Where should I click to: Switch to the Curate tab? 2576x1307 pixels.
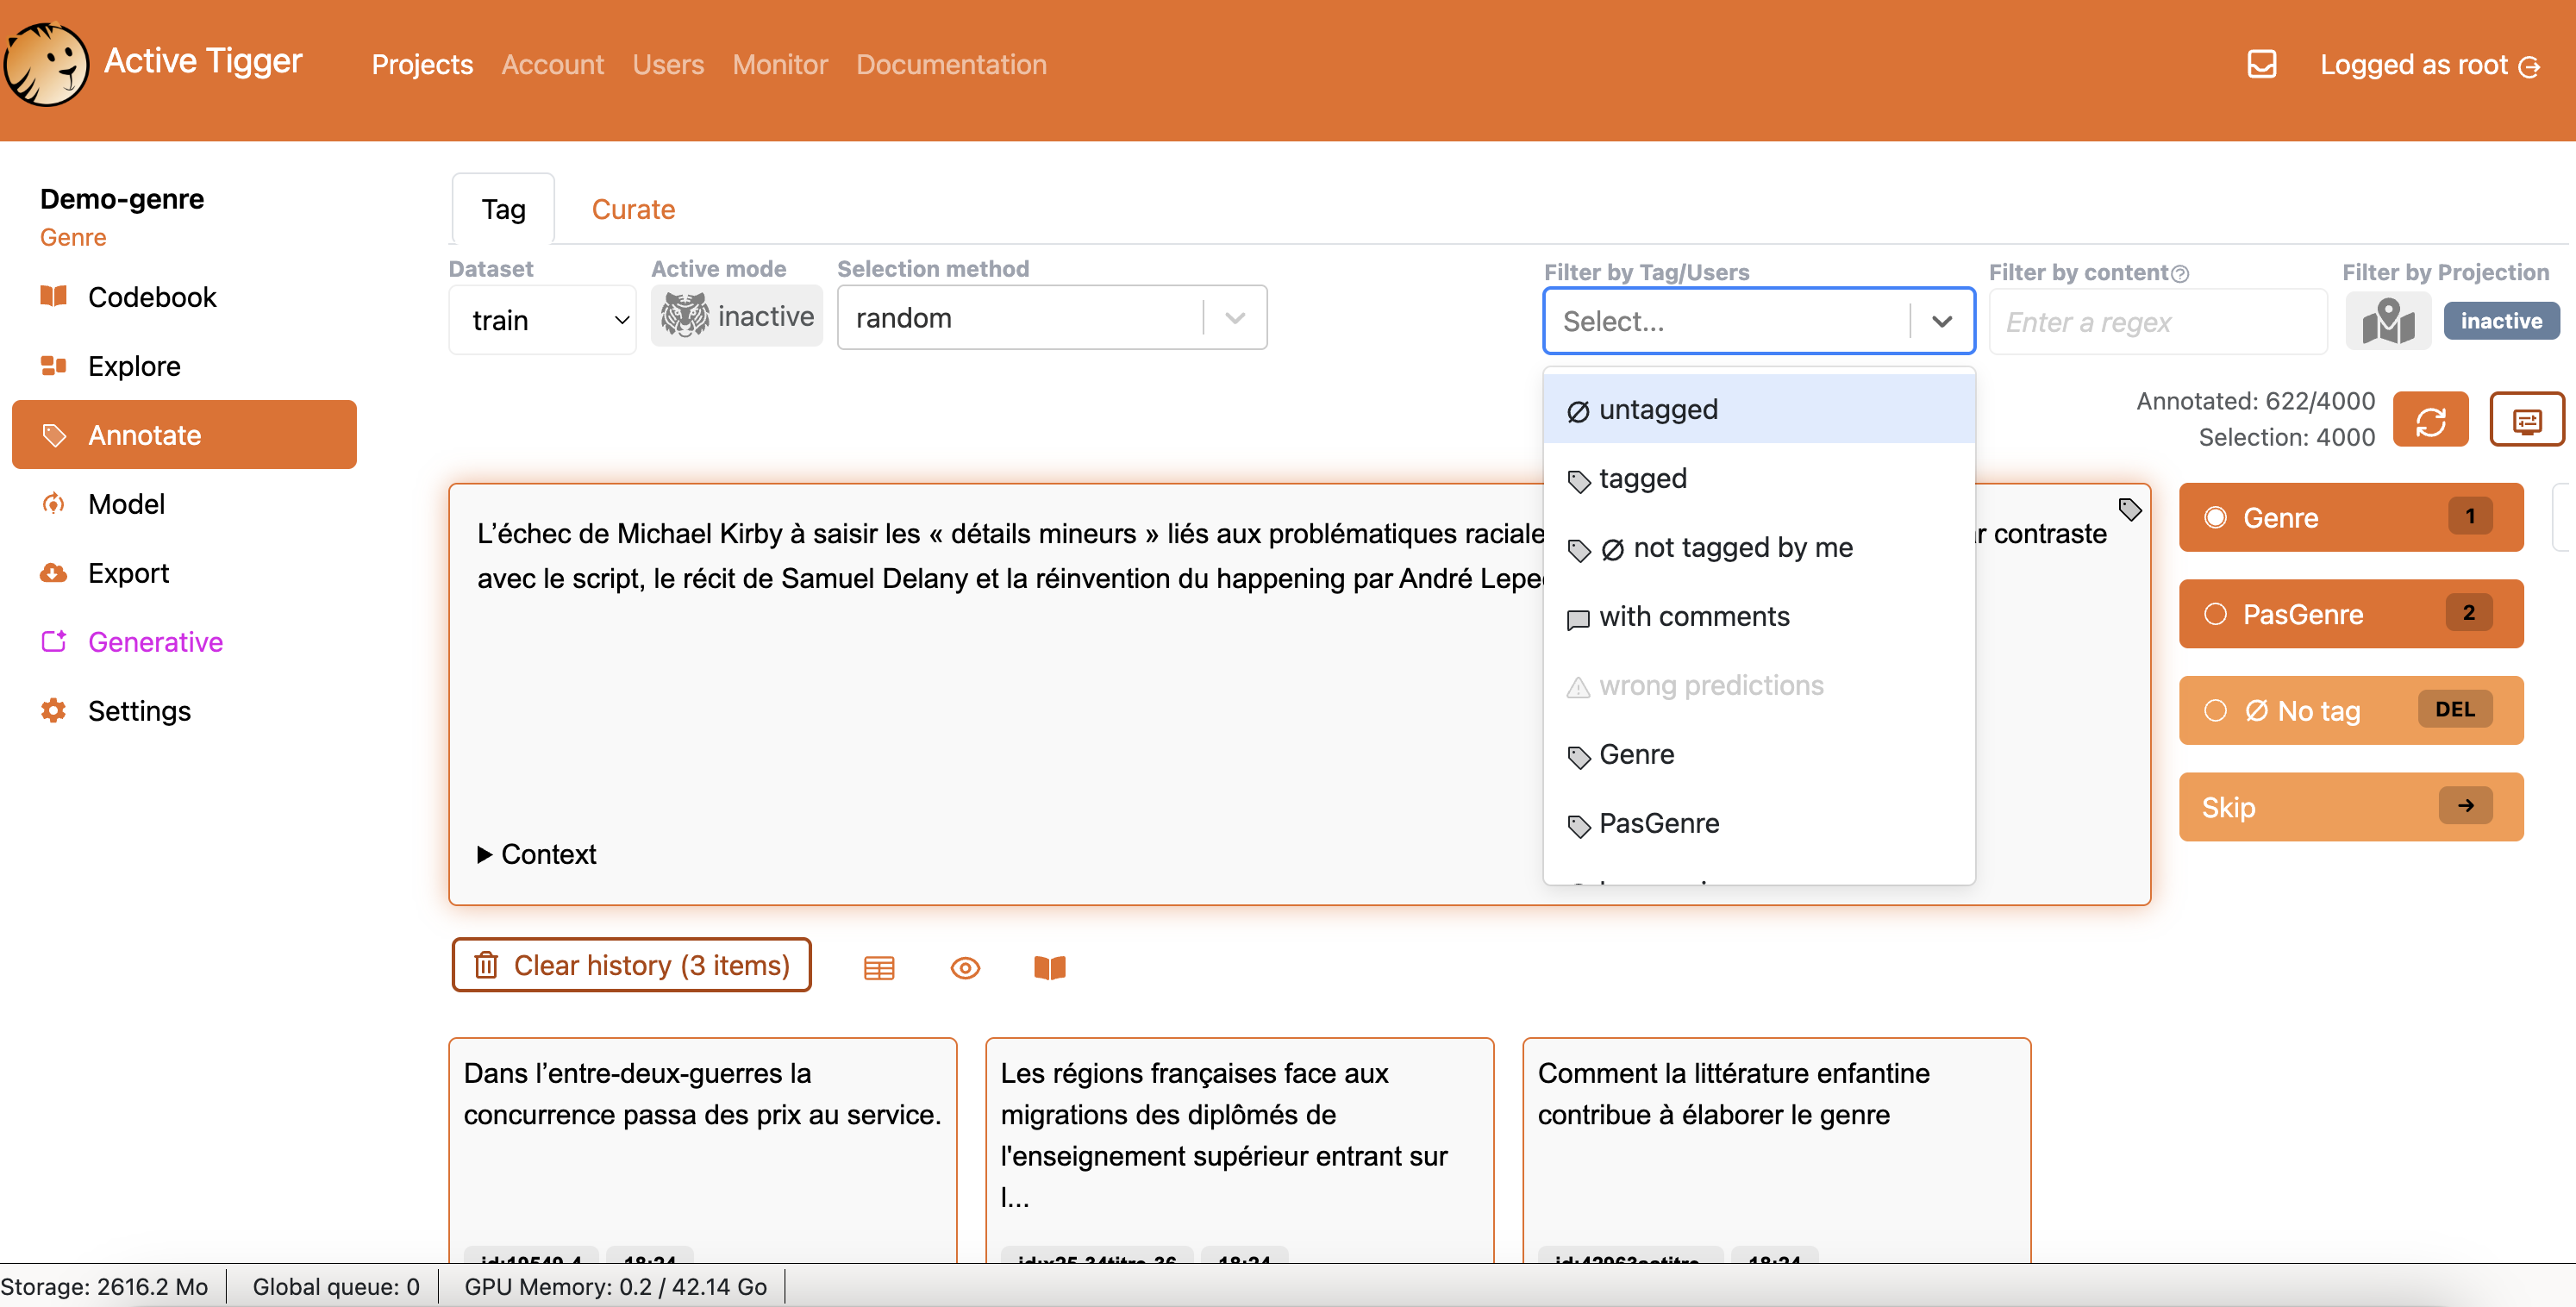[633, 209]
